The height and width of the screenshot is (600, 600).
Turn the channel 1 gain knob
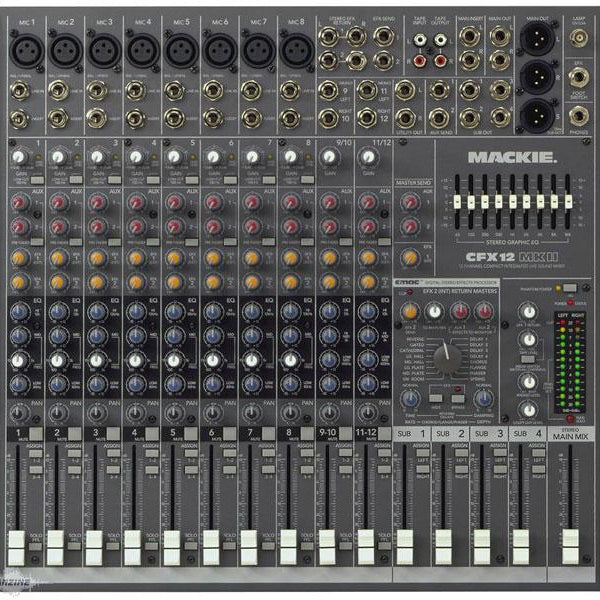click(x=19, y=157)
